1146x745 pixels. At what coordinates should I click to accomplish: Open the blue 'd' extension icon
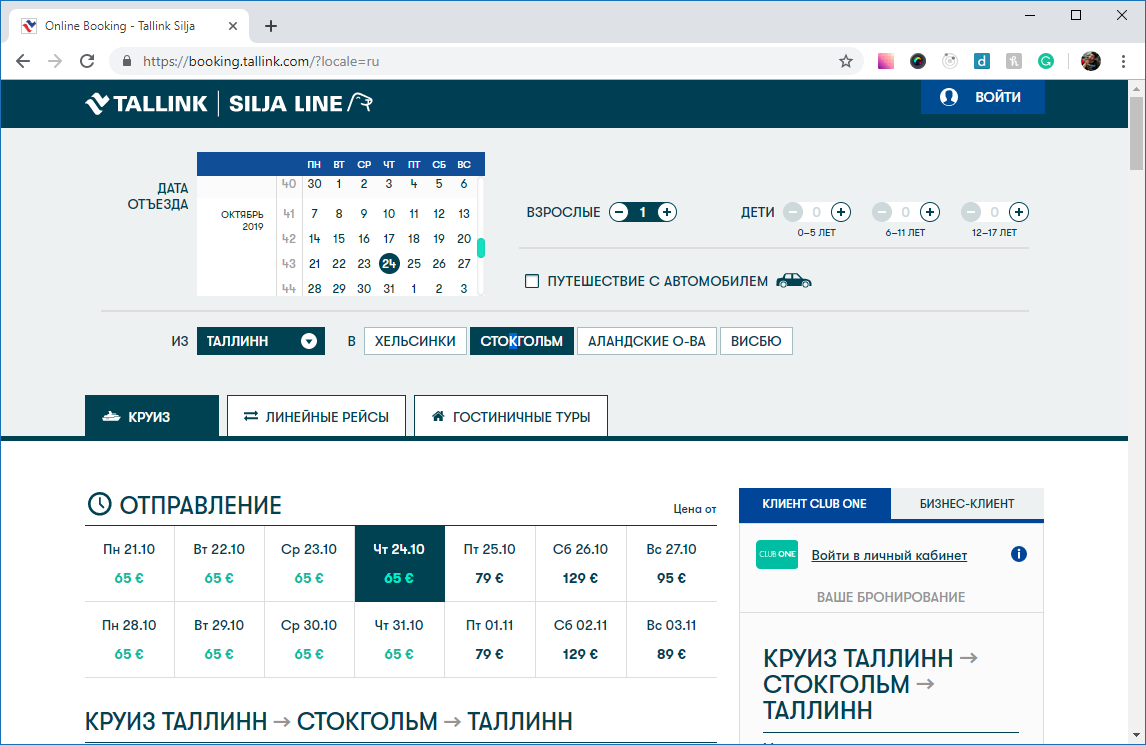[x=982, y=61]
